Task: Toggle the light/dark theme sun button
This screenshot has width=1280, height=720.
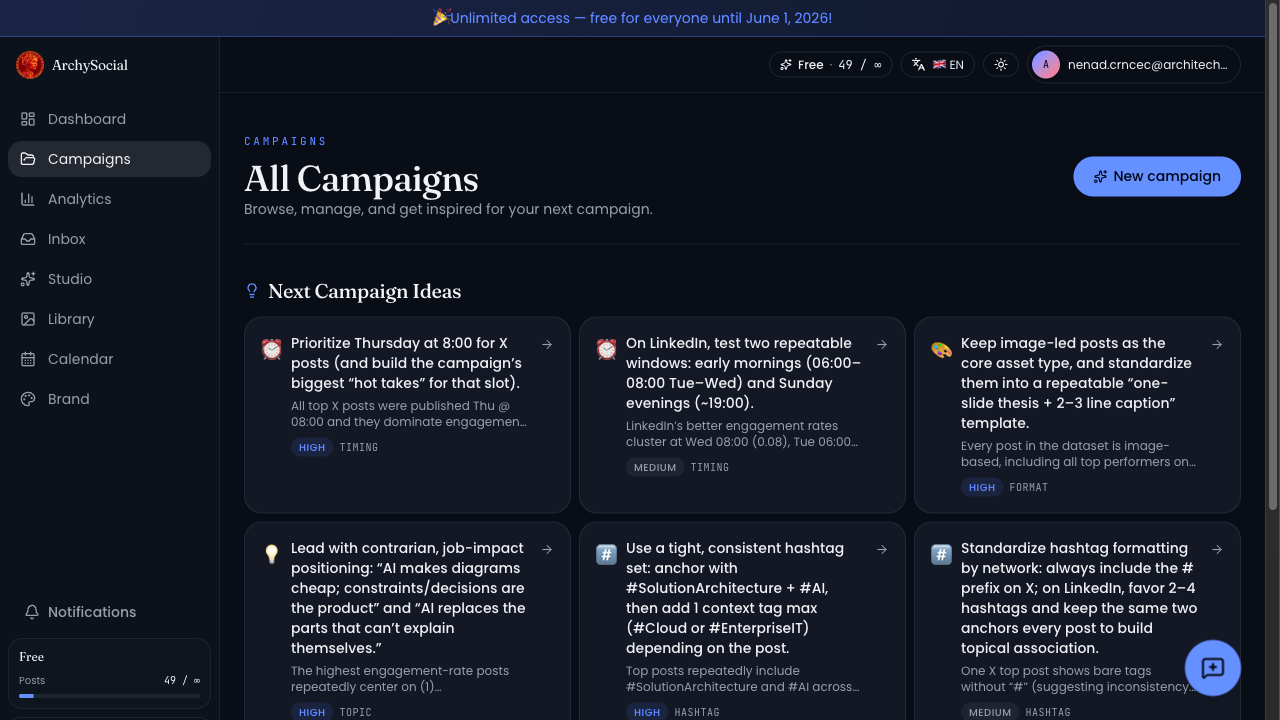Action: [1001, 65]
